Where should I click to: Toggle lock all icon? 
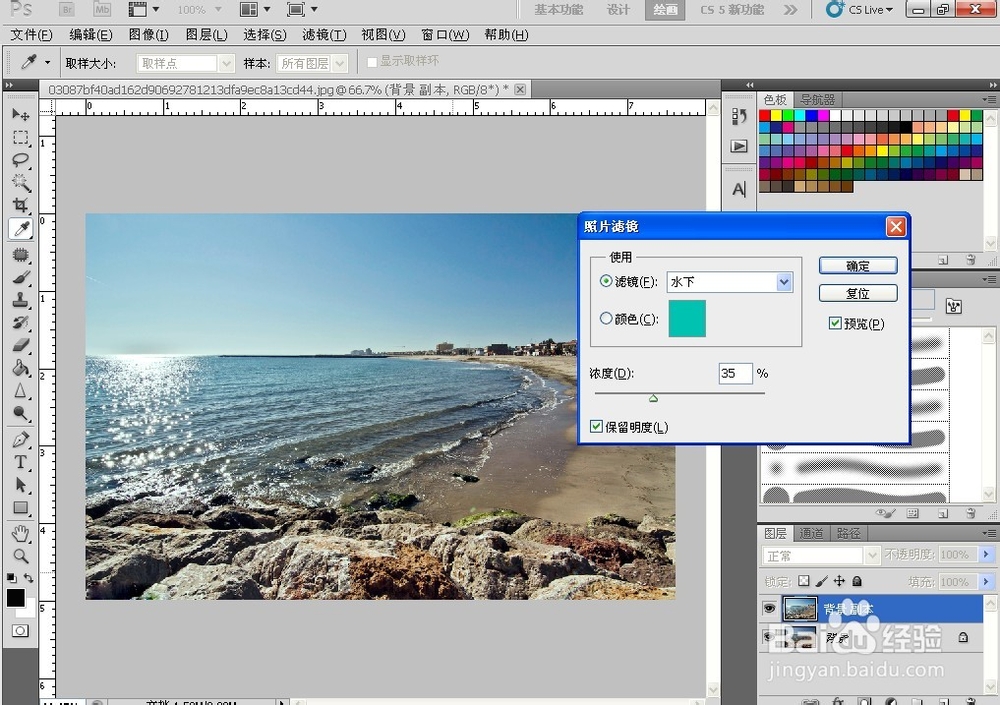[x=857, y=581]
